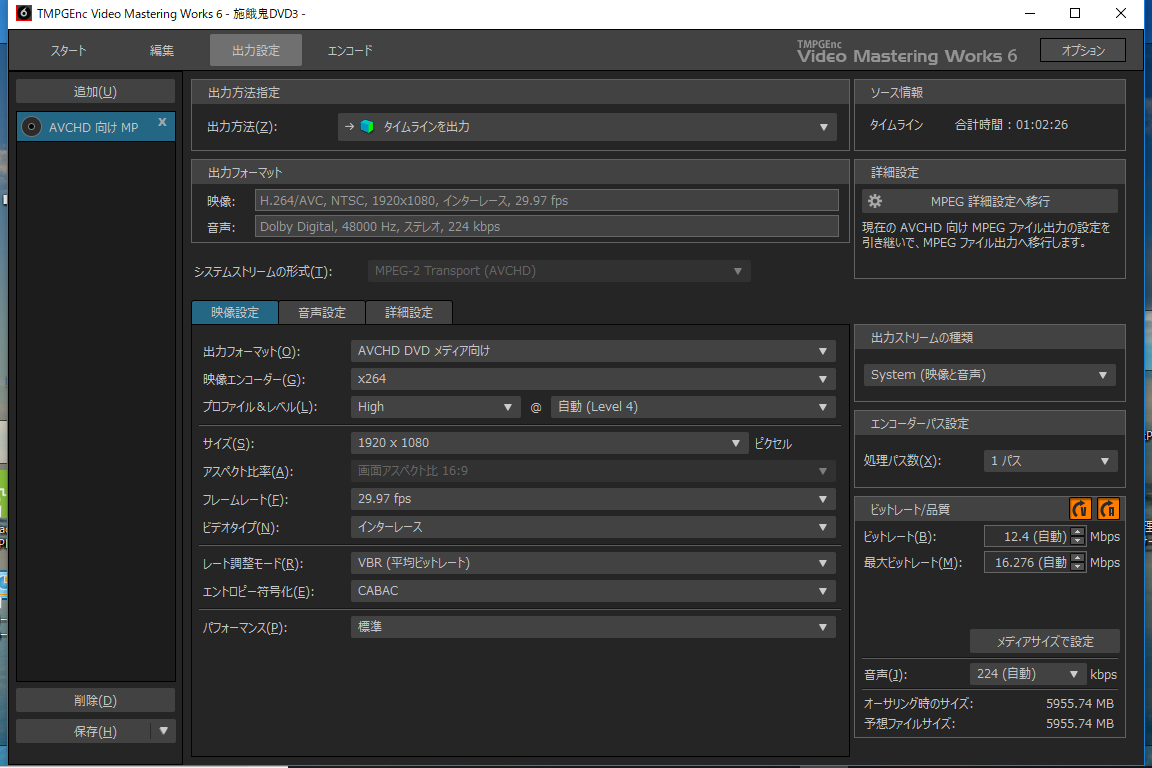This screenshot has width=1152, height=768.
Task: Open the 音声設定 tab
Action: point(322,312)
